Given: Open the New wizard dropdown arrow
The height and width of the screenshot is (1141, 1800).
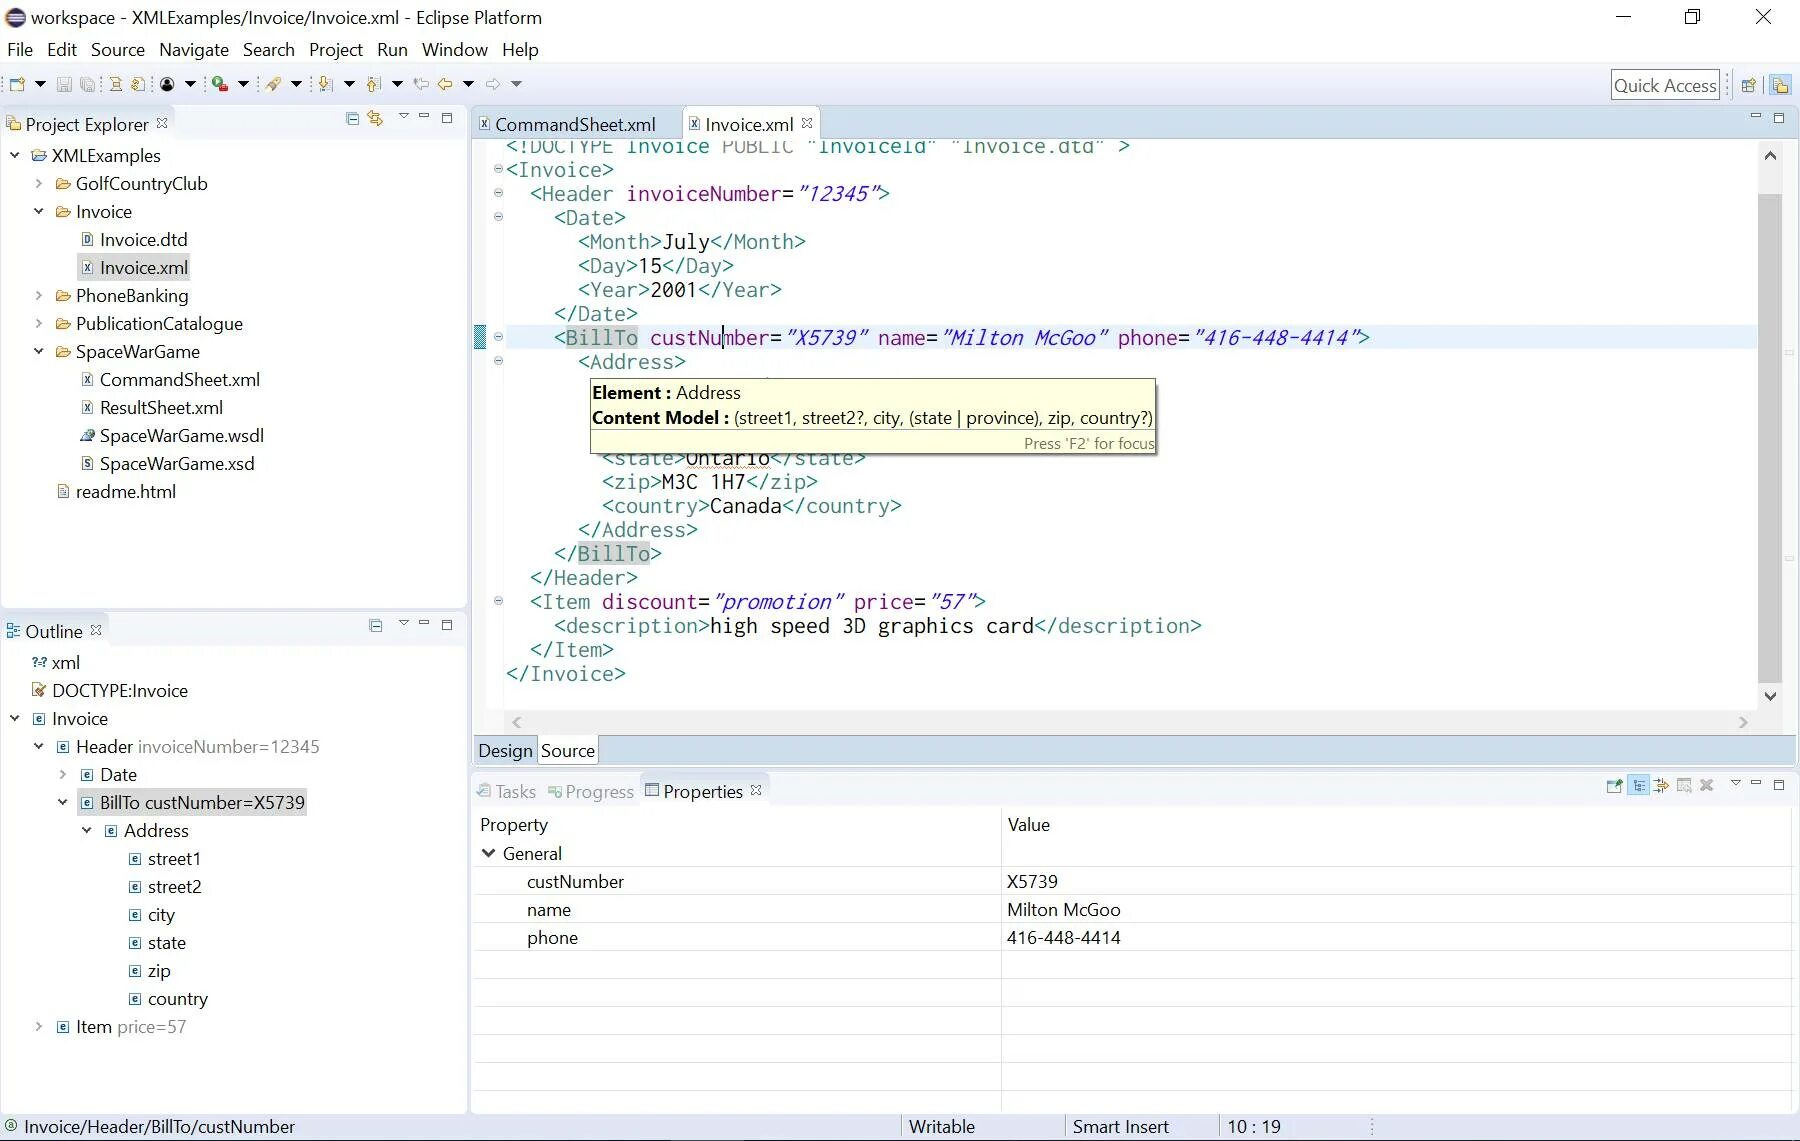Looking at the screenshot, I should 40,84.
